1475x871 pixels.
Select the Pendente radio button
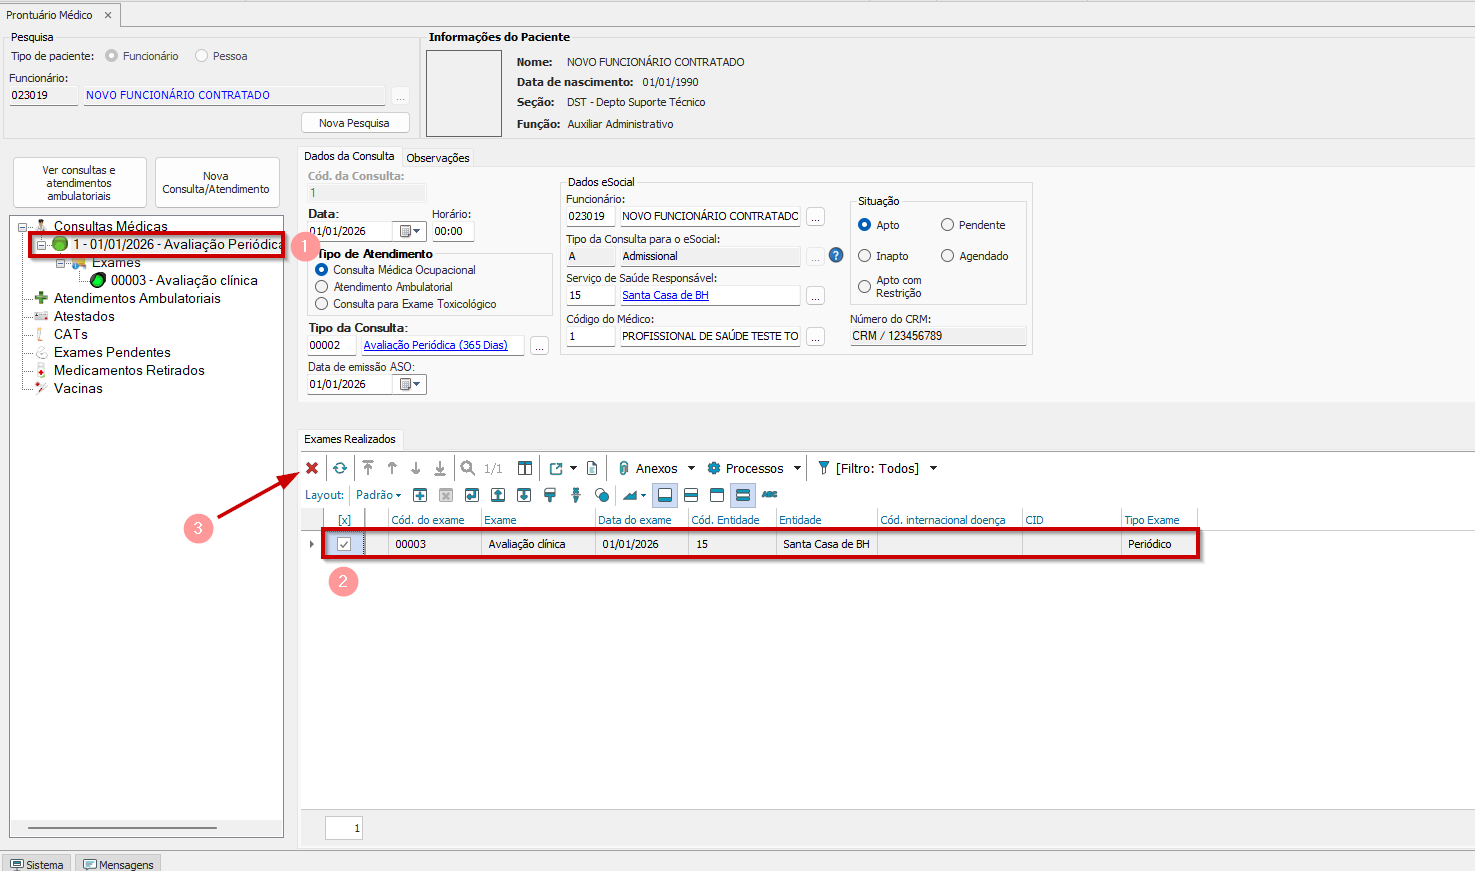click(x=947, y=225)
